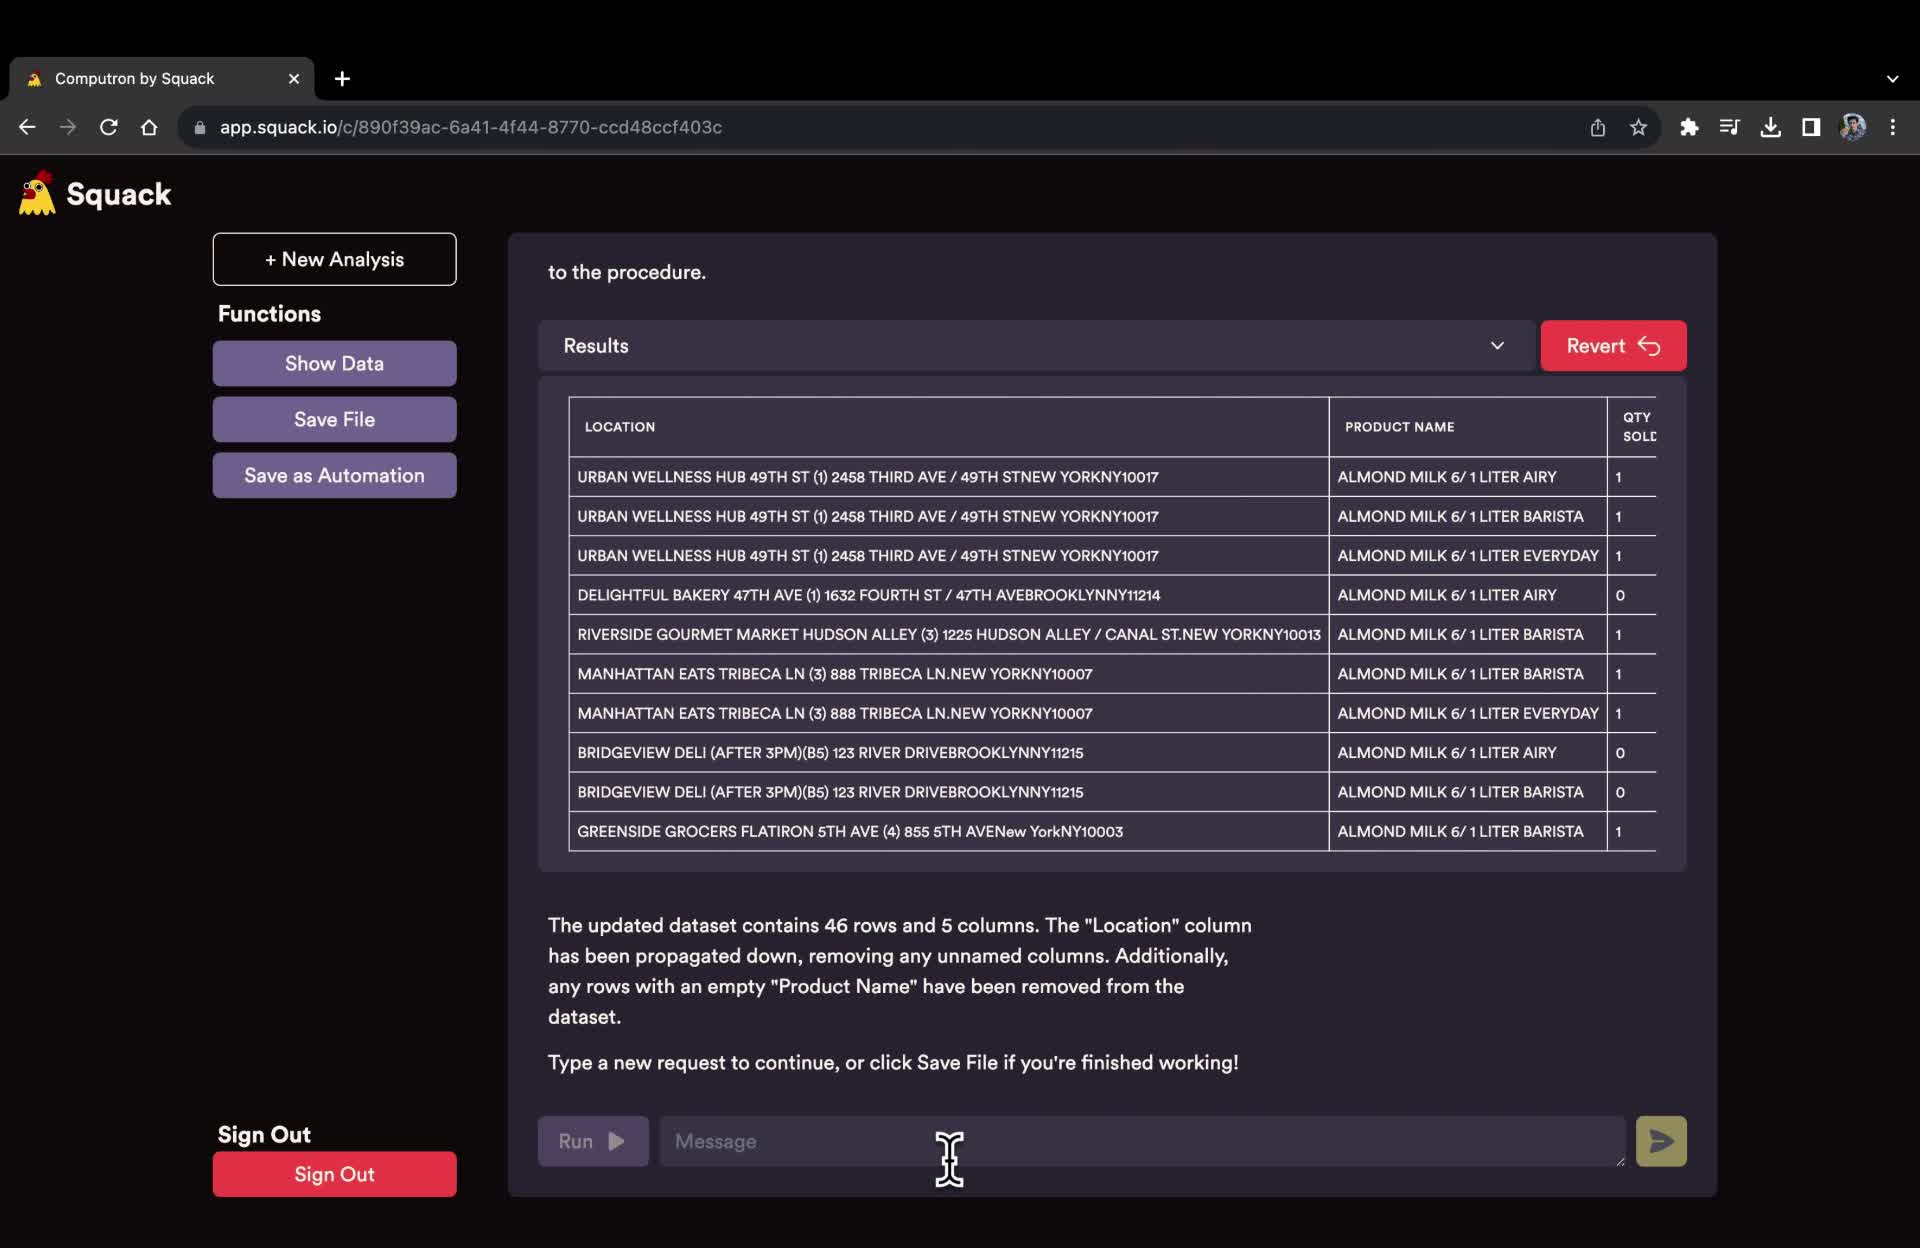Image resolution: width=1920 pixels, height=1248 pixels.
Task: Open the Chrome three-dot menu
Action: click(x=1892, y=127)
